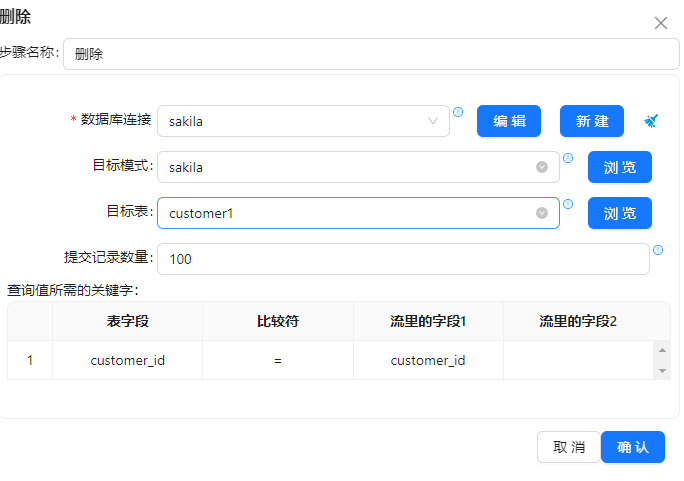Click 浏览 button next to 目标表

coord(620,213)
